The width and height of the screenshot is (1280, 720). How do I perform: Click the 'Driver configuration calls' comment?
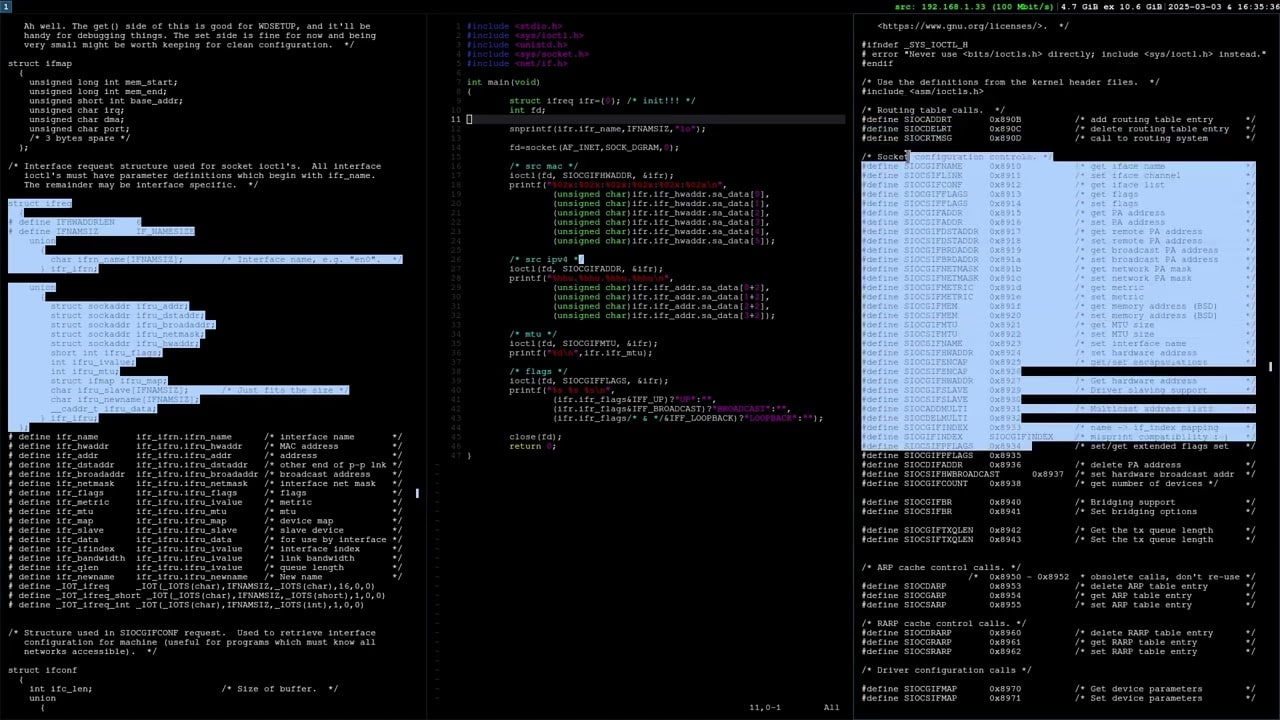[x=946, y=670]
